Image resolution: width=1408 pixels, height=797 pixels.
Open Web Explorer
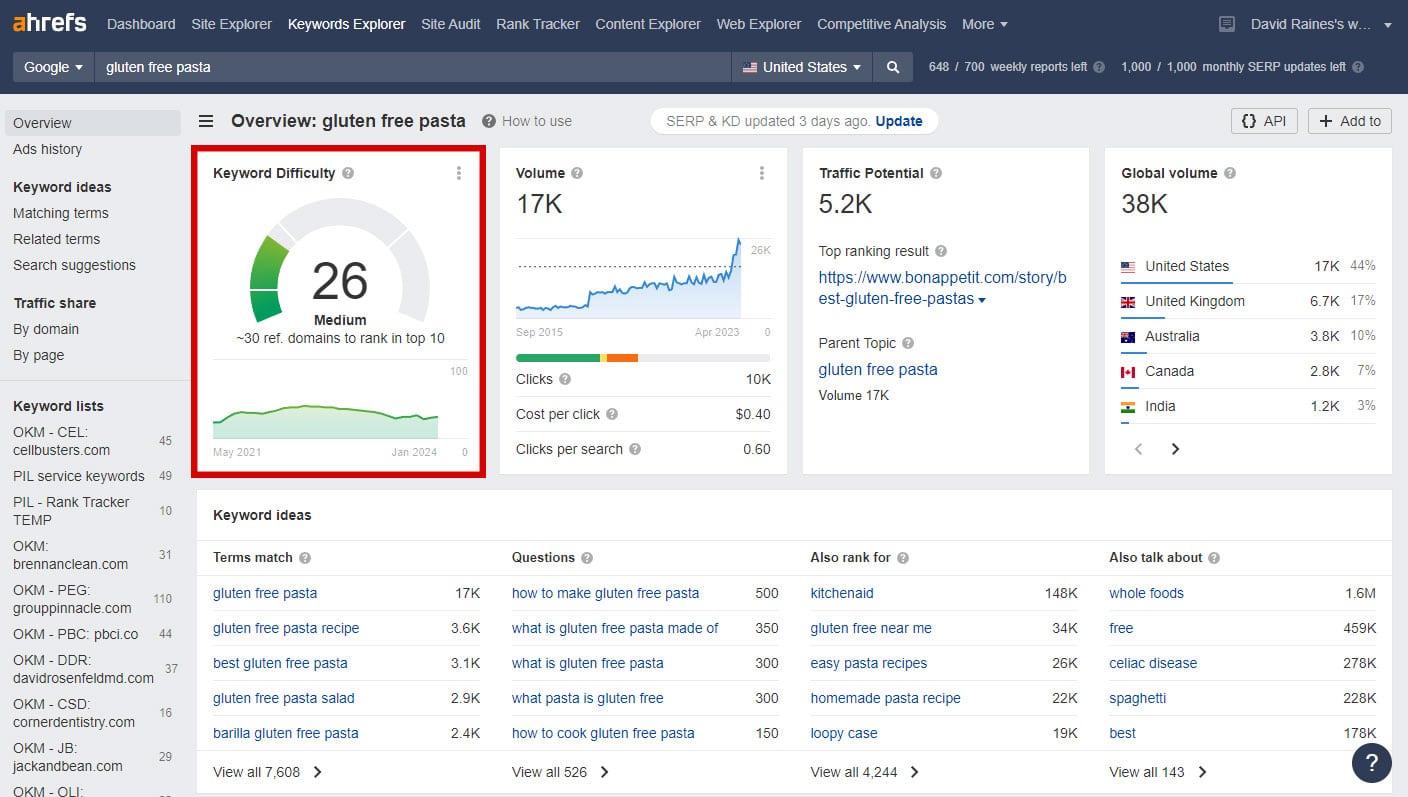point(759,24)
